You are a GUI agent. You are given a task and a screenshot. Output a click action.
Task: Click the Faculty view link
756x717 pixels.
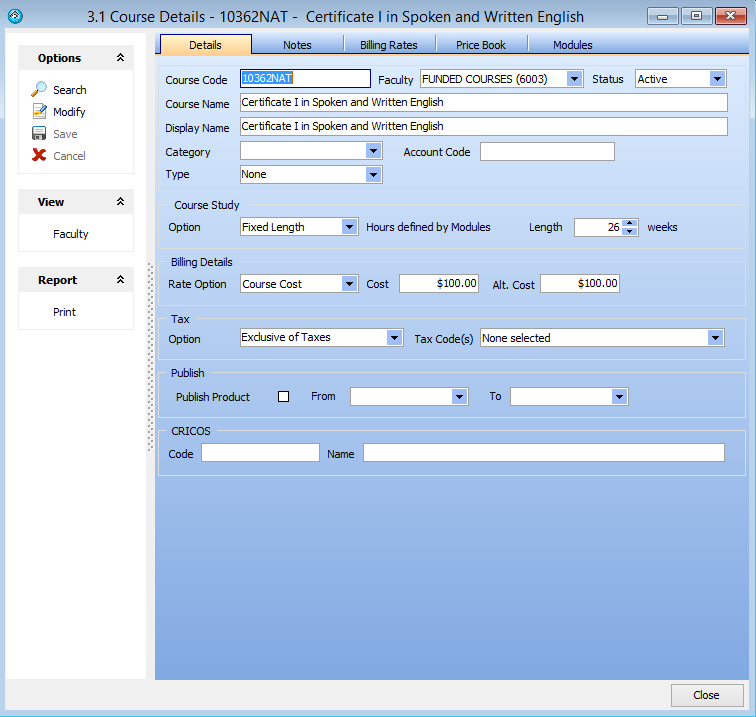point(70,234)
